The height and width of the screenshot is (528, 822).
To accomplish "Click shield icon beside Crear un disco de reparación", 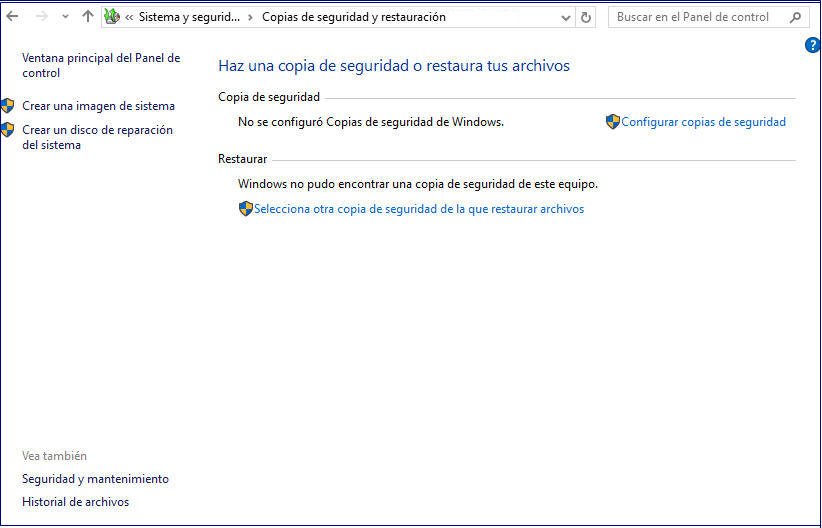I will coord(7,130).
